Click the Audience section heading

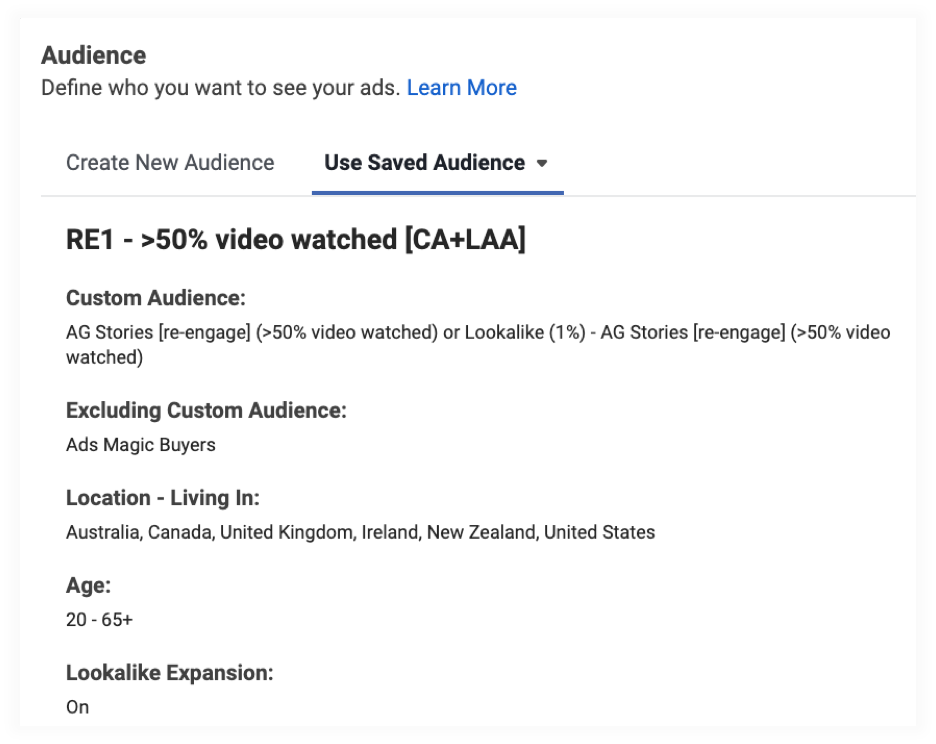pos(93,55)
